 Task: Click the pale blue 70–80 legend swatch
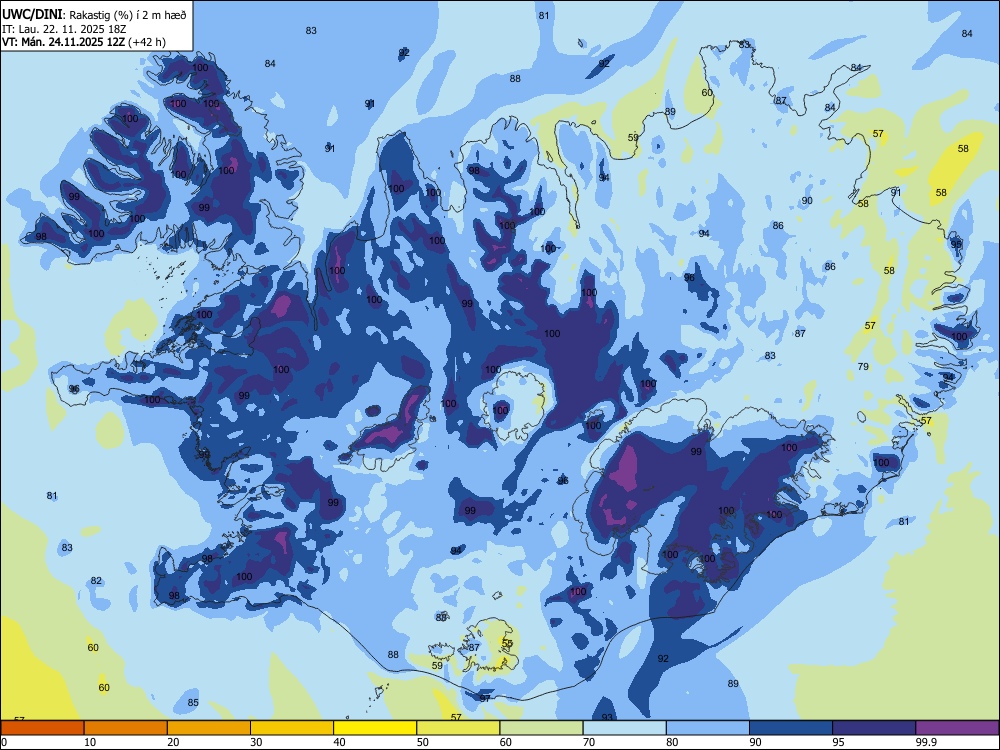(624, 728)
